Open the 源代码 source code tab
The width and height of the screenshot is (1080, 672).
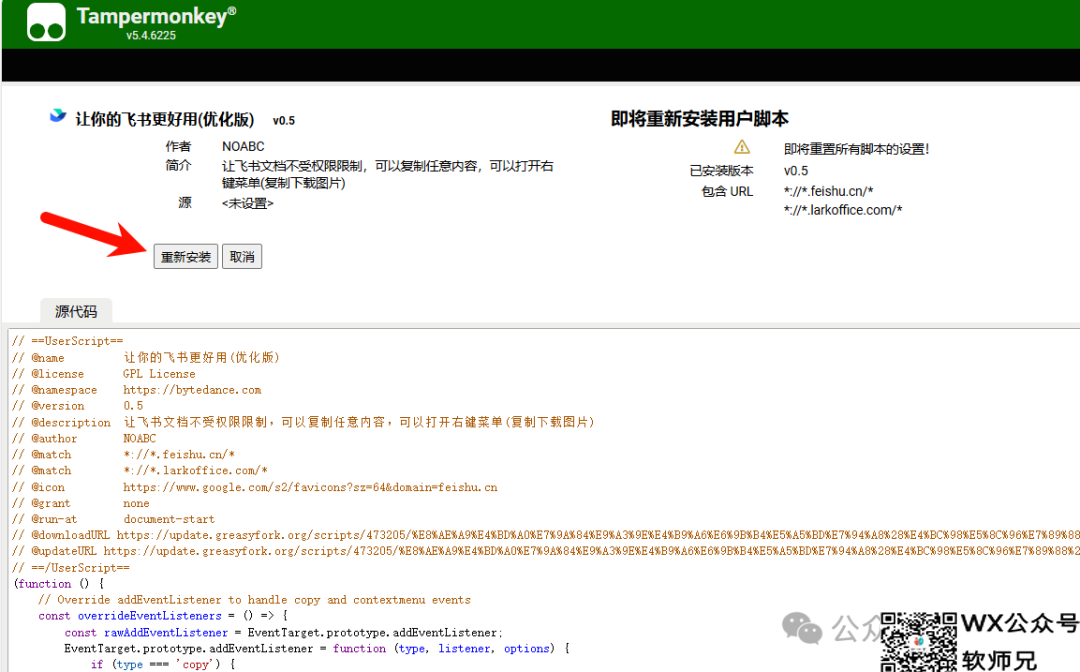coord(76,311)
